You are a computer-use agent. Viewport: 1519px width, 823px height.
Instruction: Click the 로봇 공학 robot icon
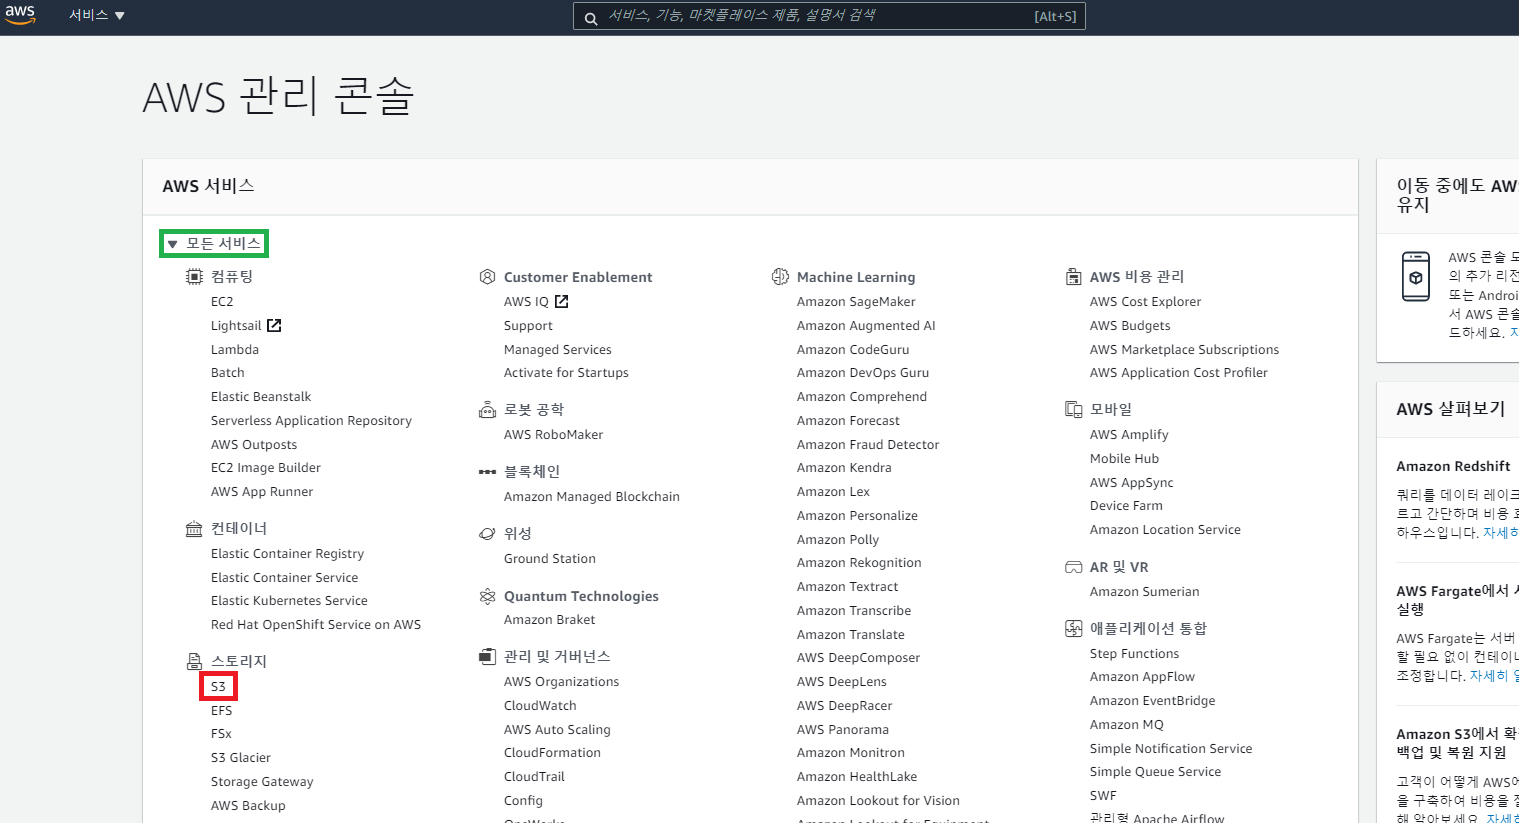(x=487, y=410)
